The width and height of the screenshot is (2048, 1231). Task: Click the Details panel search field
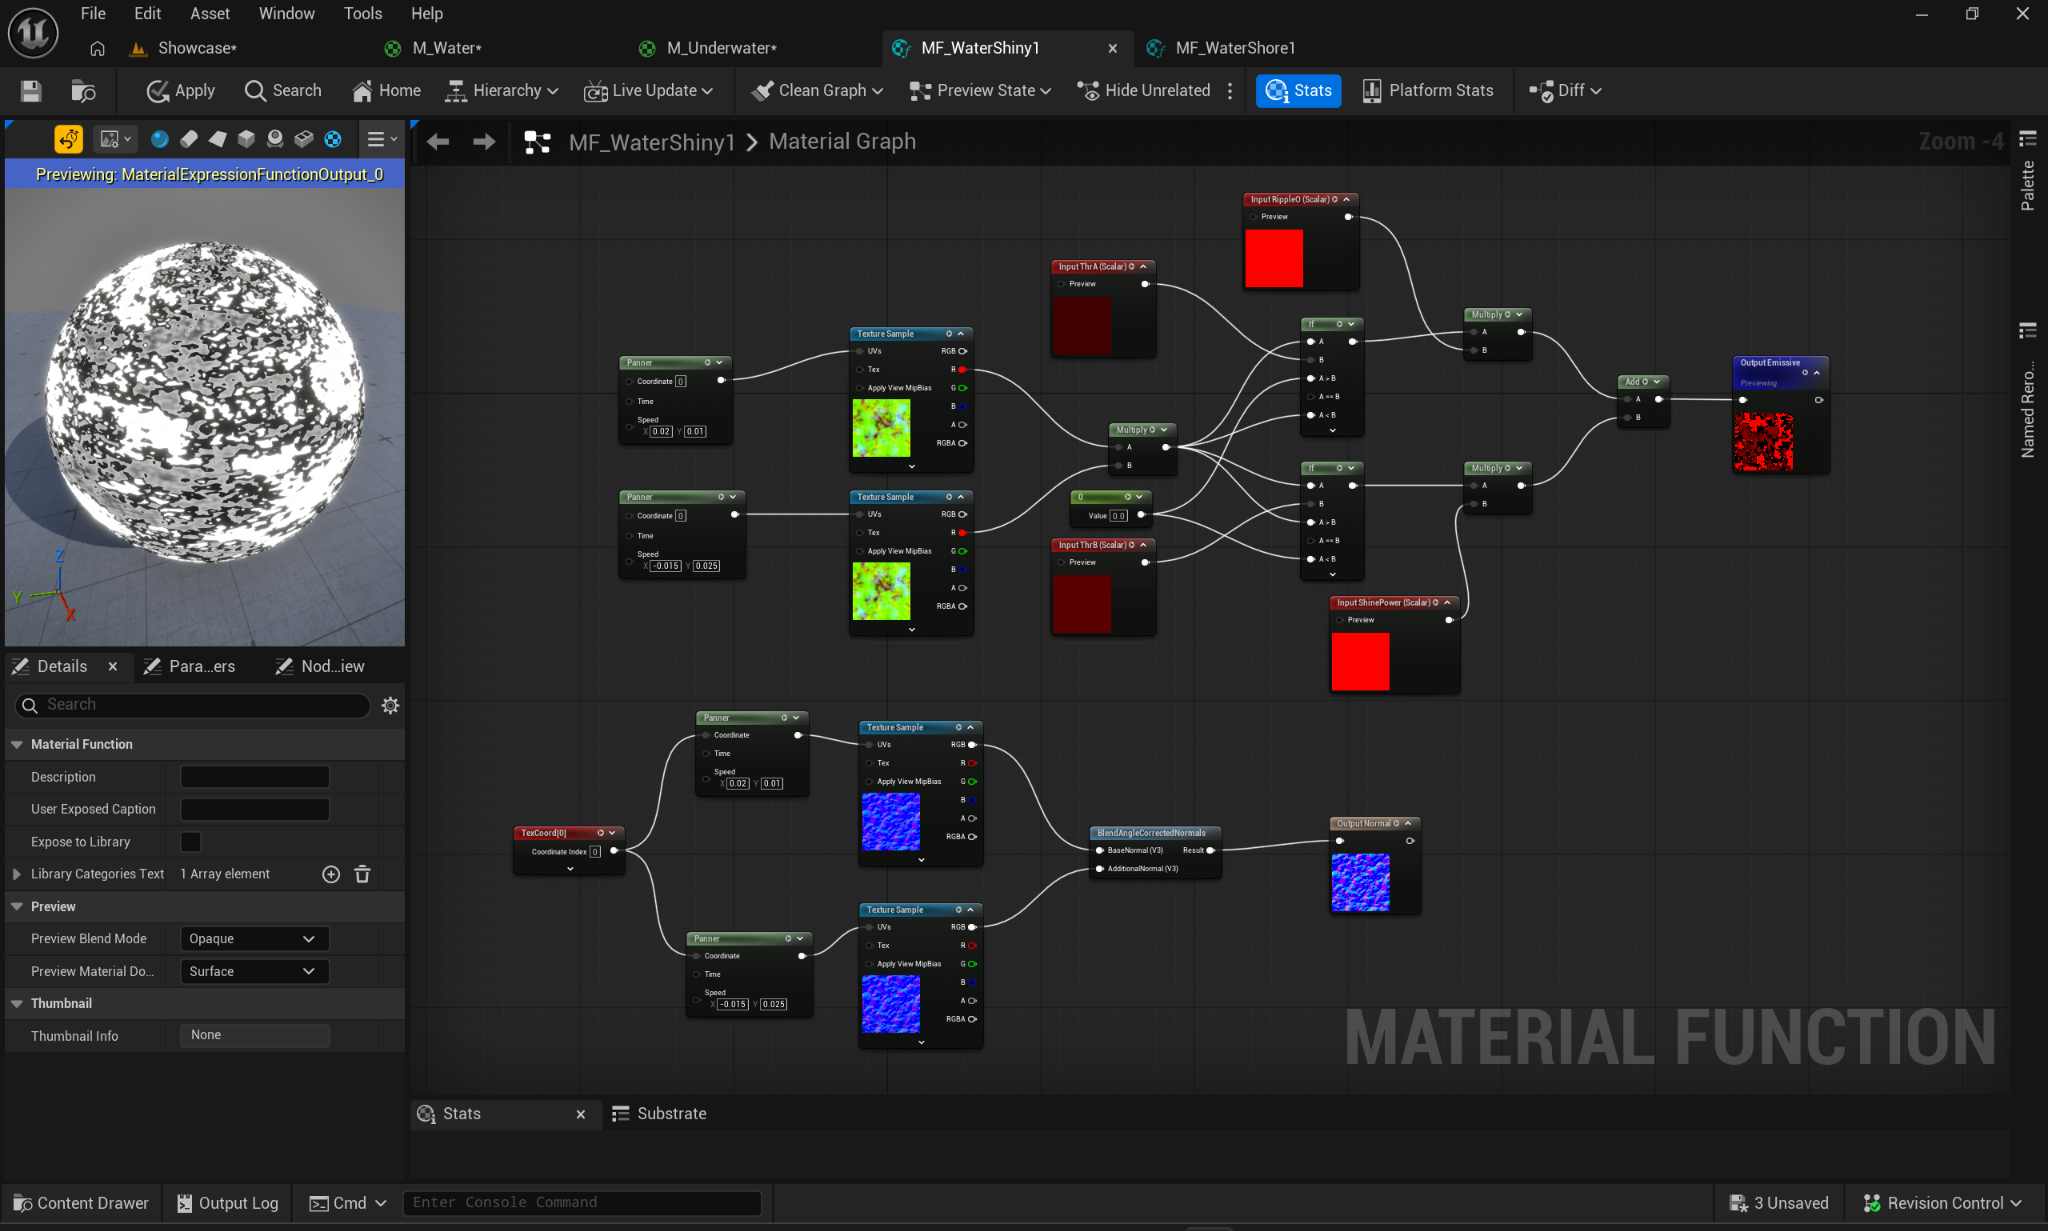[193, 705]
